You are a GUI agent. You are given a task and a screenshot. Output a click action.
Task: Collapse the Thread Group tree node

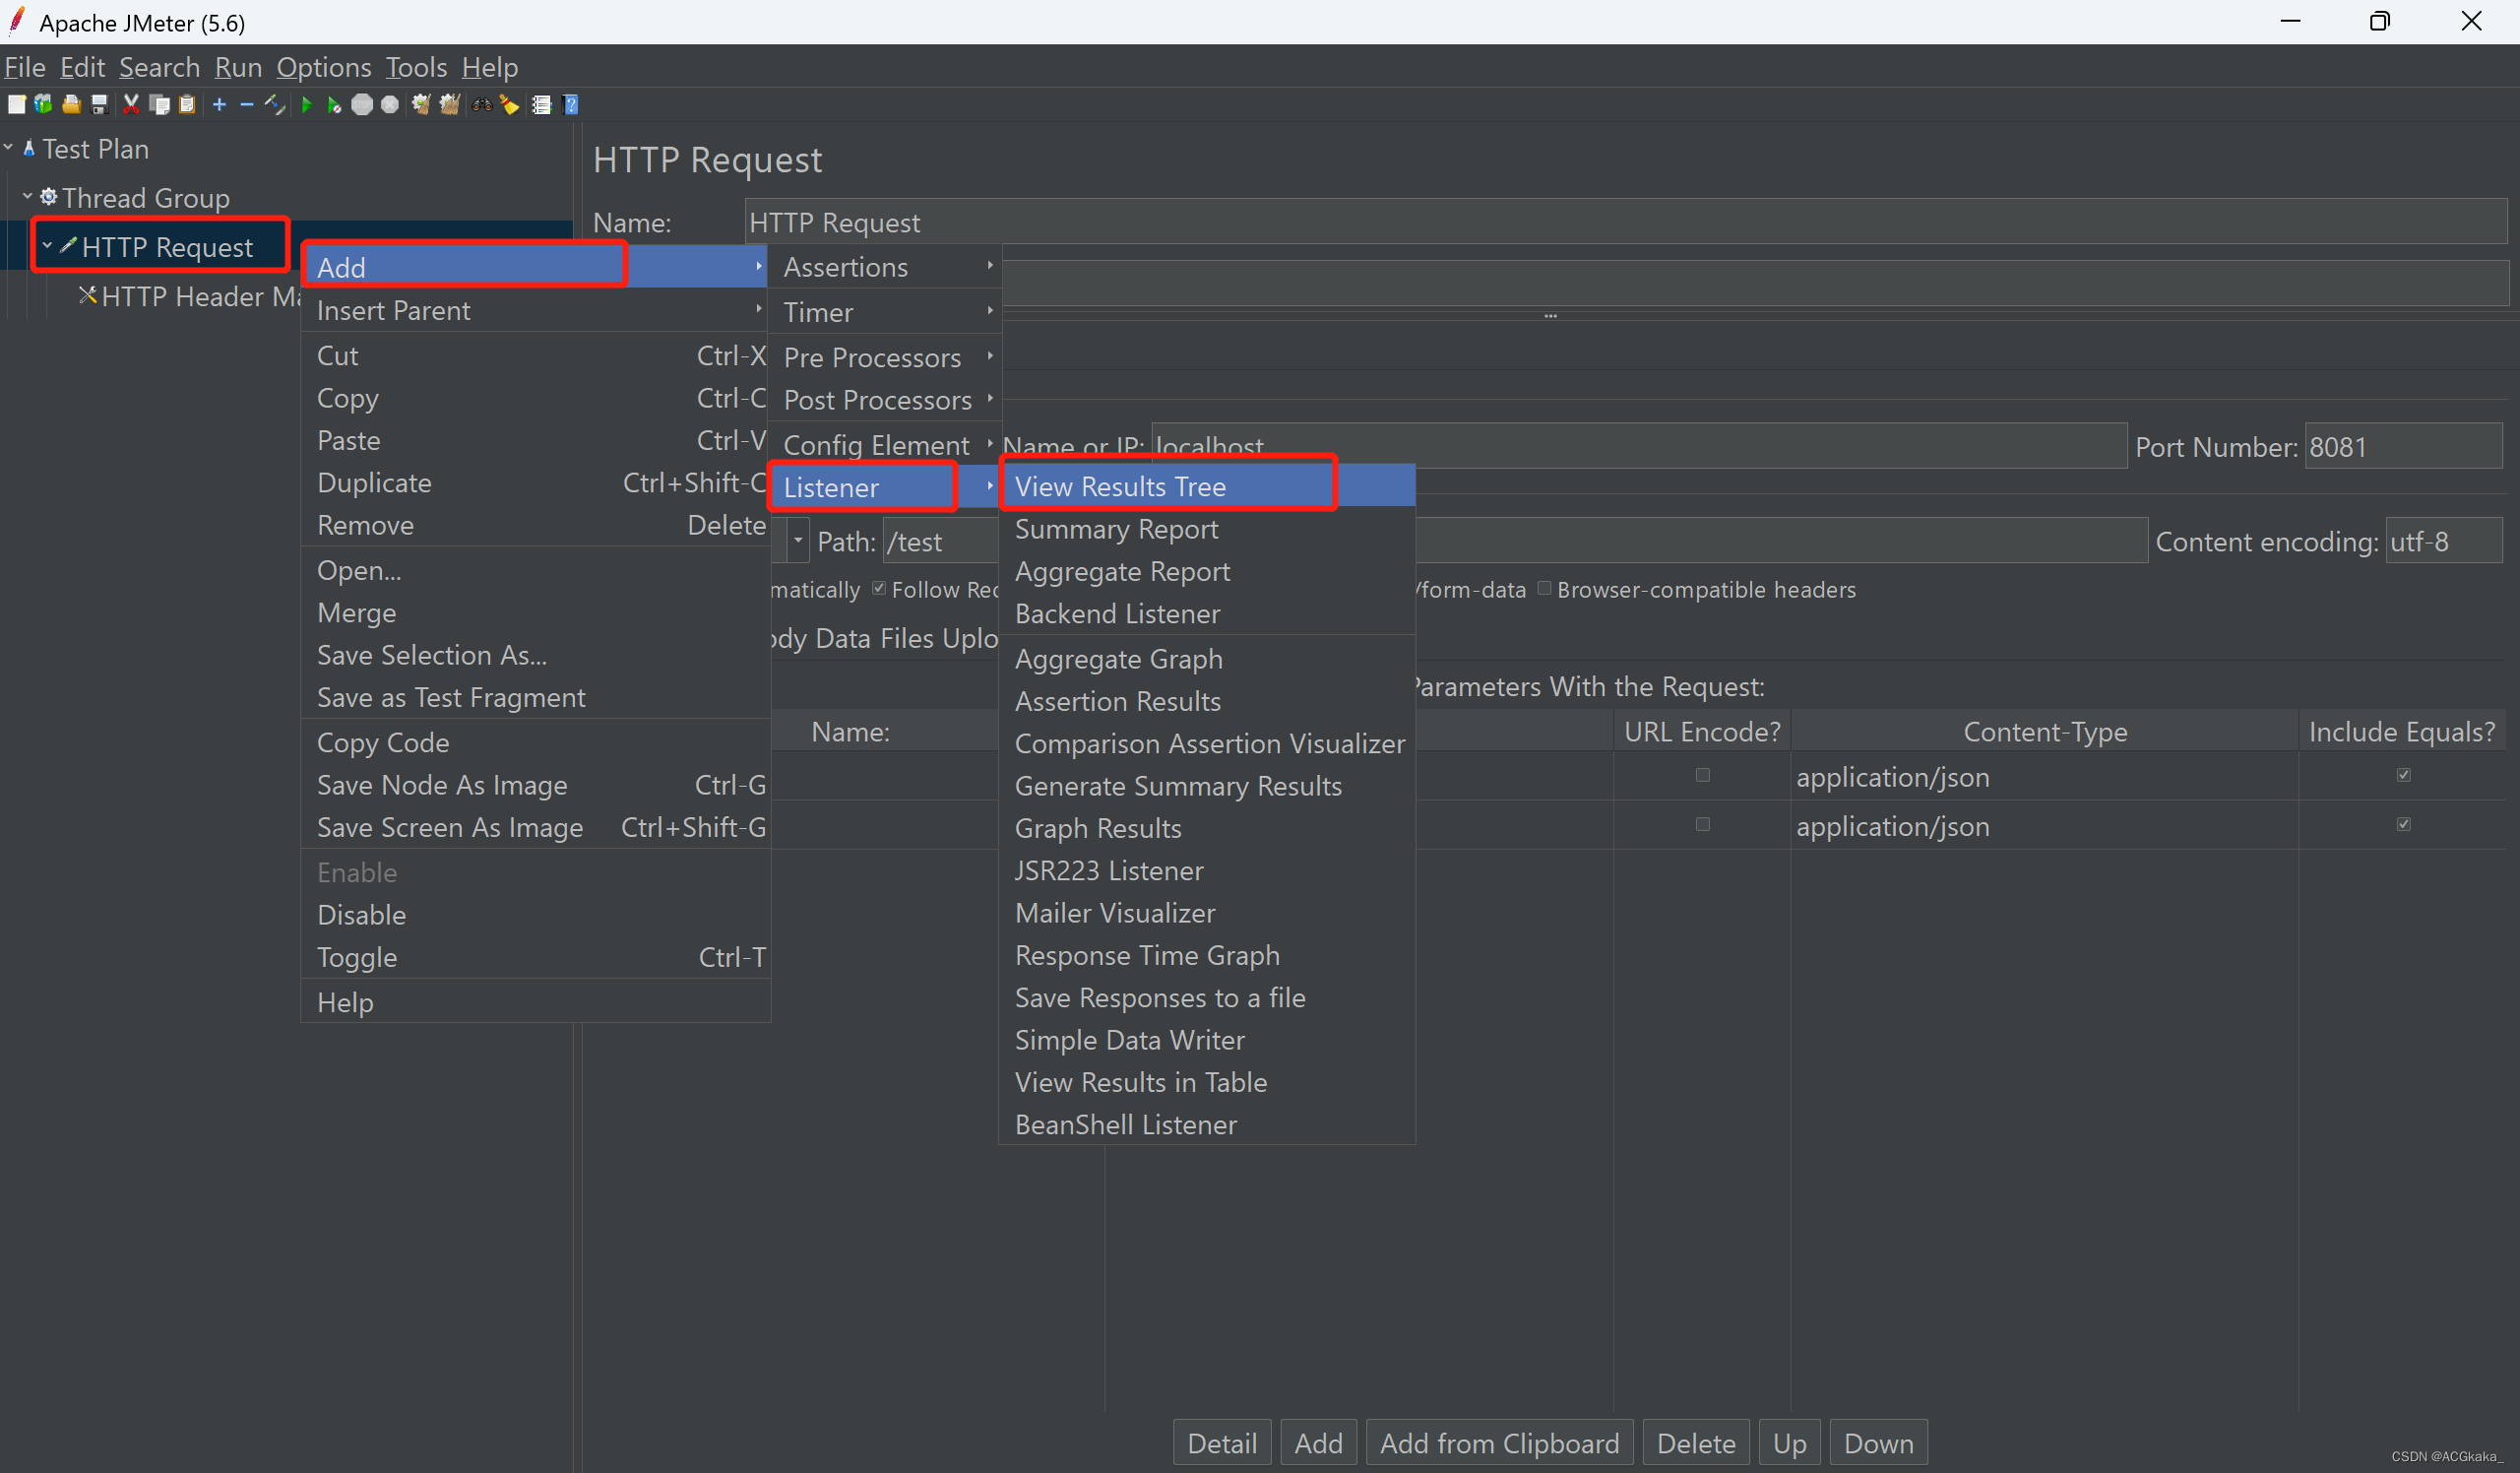(28, 197)
